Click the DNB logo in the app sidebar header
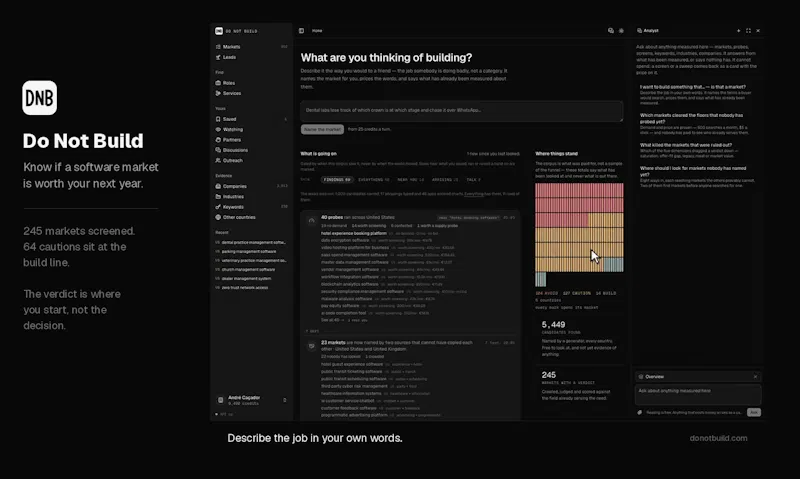This screenshot has height=479, width=800. click(219, 31)
